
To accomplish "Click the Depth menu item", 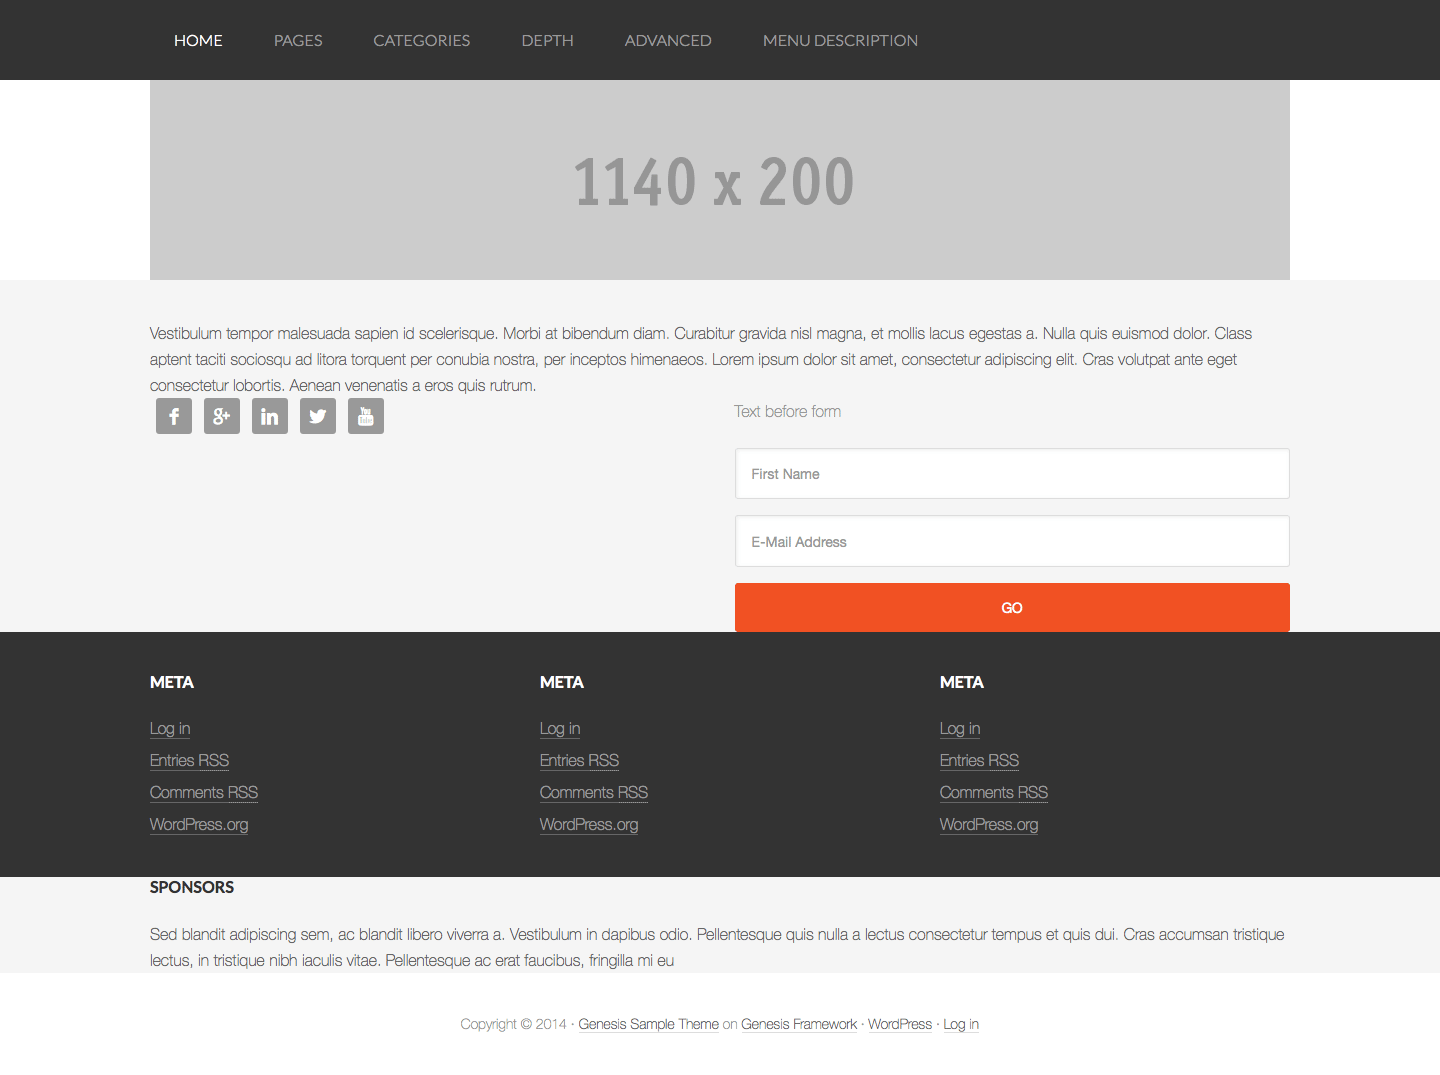I will pyautogui.click(x=547, y=40).
